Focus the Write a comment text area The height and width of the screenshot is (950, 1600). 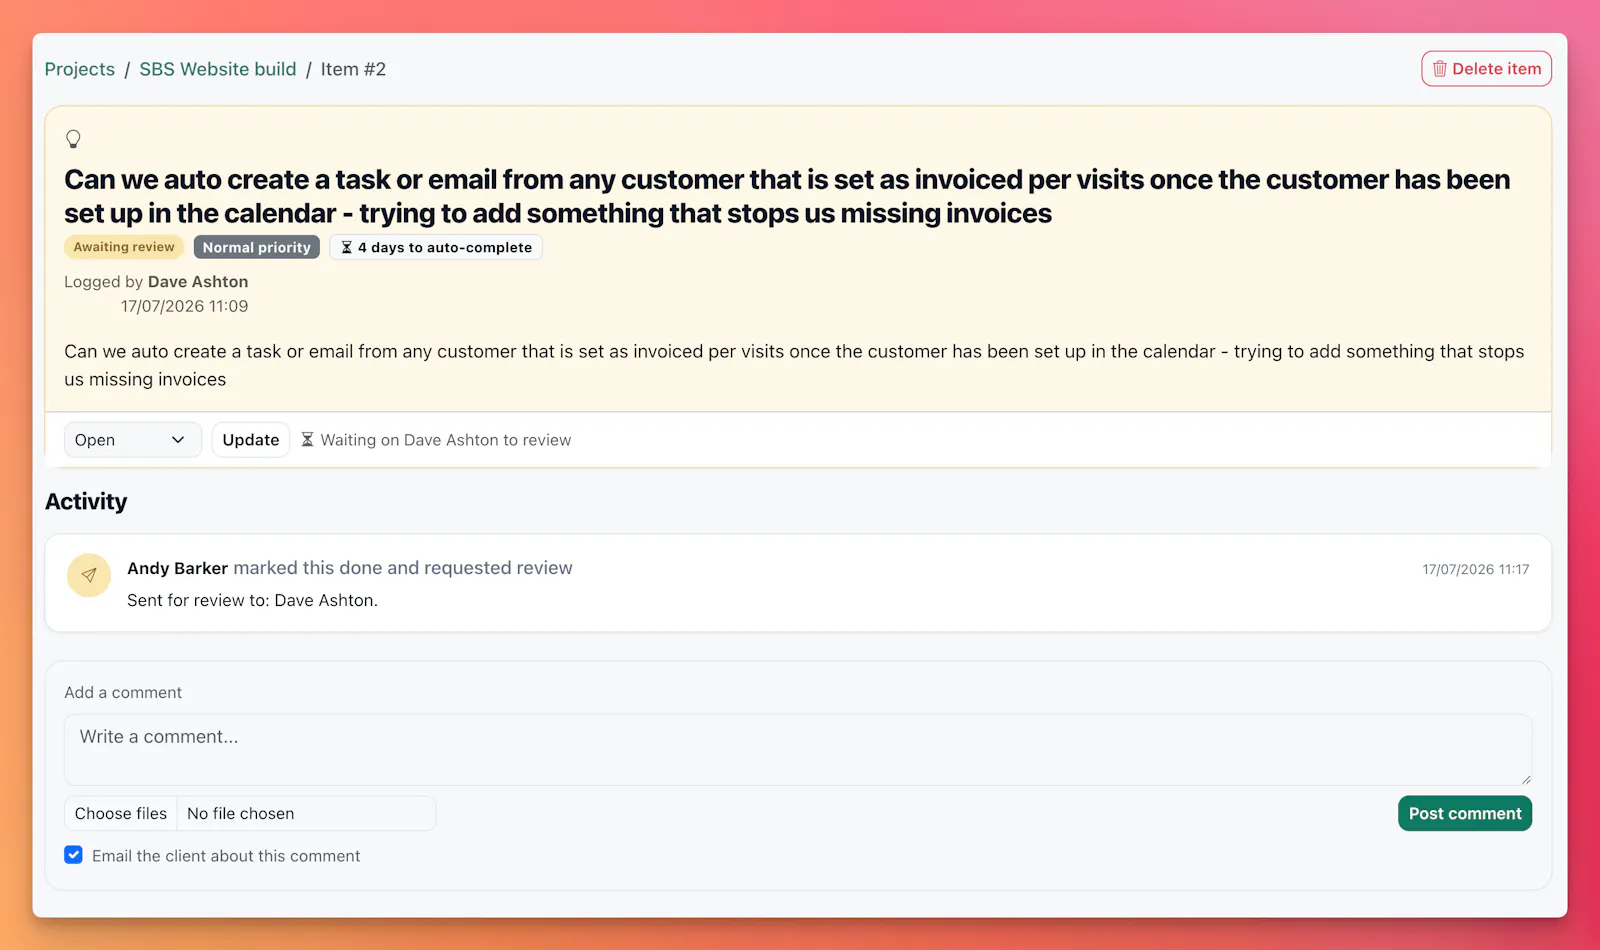click(798, 749)
